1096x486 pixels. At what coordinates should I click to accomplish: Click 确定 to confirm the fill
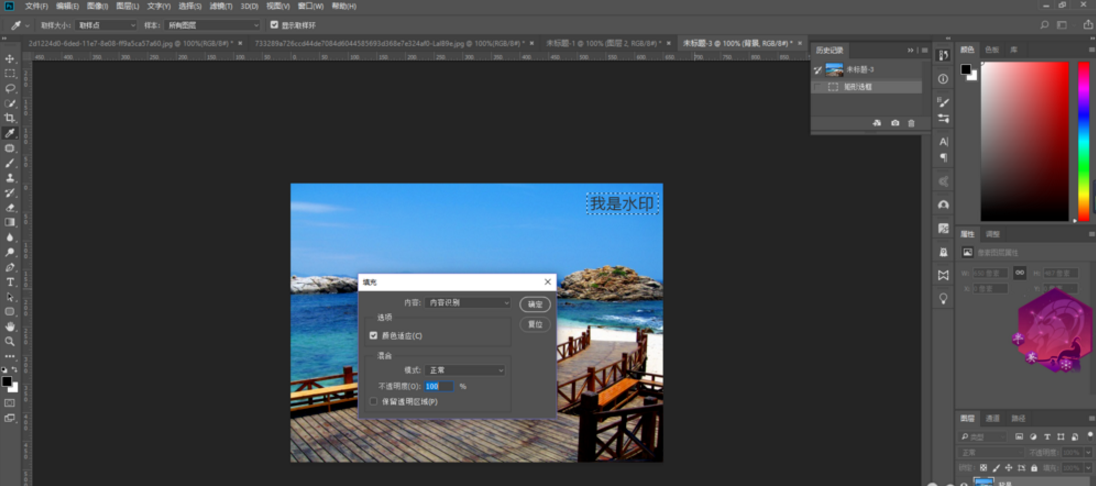click(x=535, y=304)
